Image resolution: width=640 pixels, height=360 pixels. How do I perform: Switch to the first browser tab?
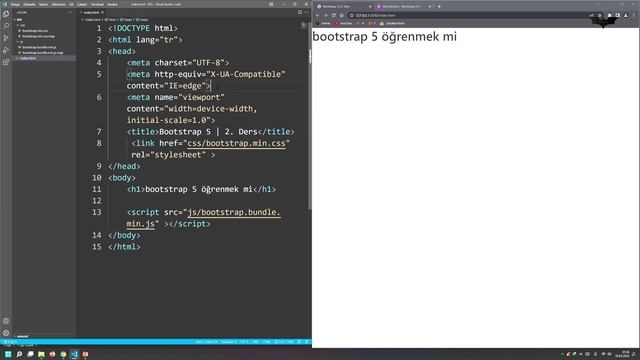point(344,7)
